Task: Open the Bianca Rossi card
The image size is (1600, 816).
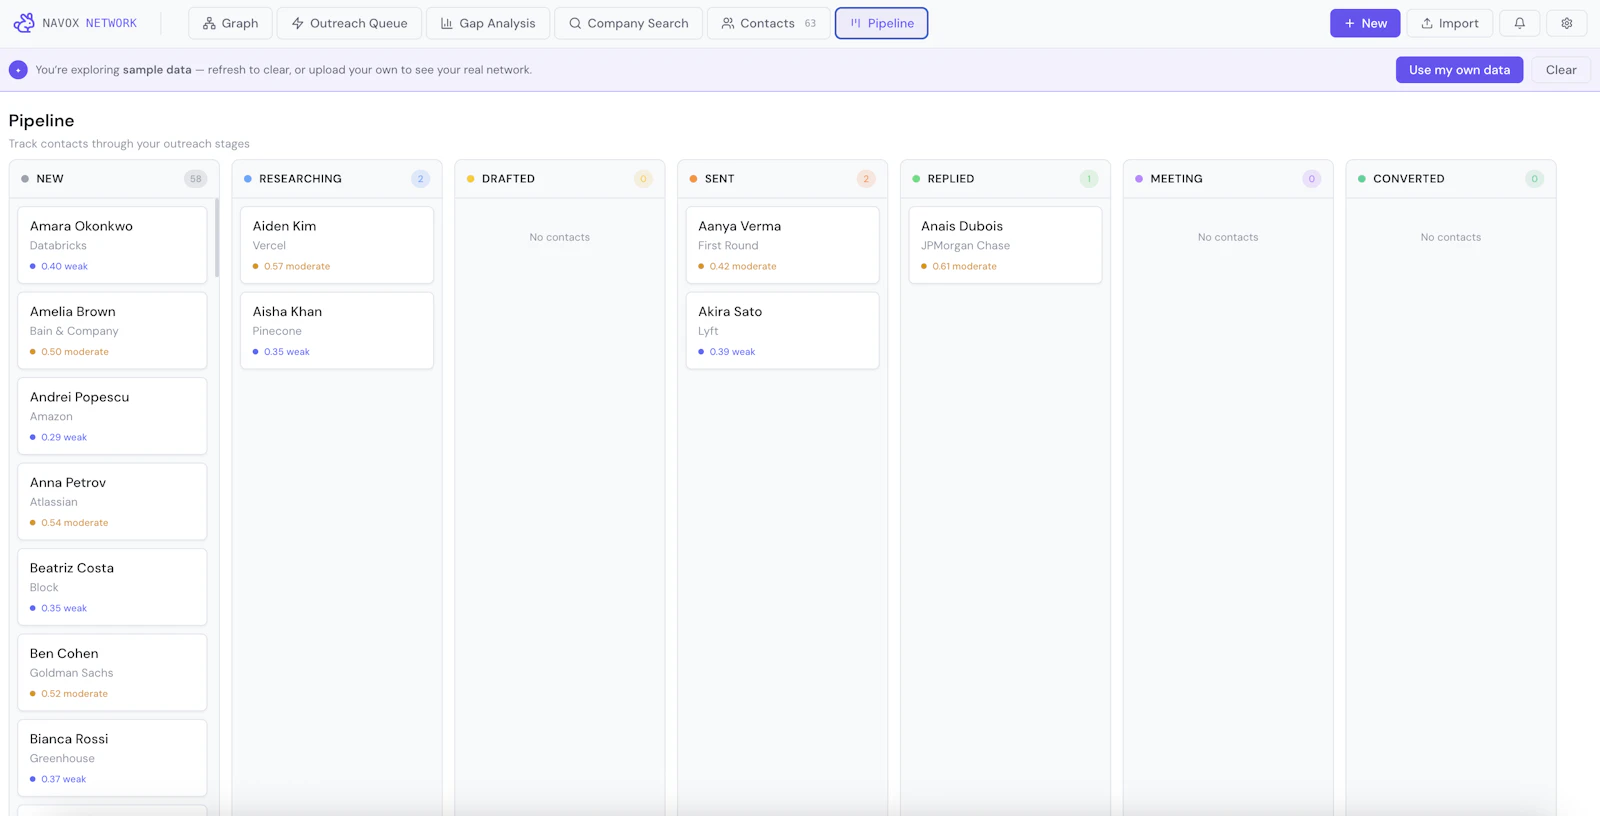Action: coord(112,758)
